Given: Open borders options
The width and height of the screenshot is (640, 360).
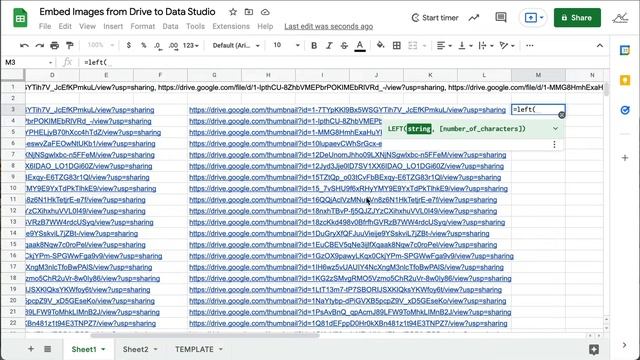Looking at the screenshot, I should tap(396, 45).
